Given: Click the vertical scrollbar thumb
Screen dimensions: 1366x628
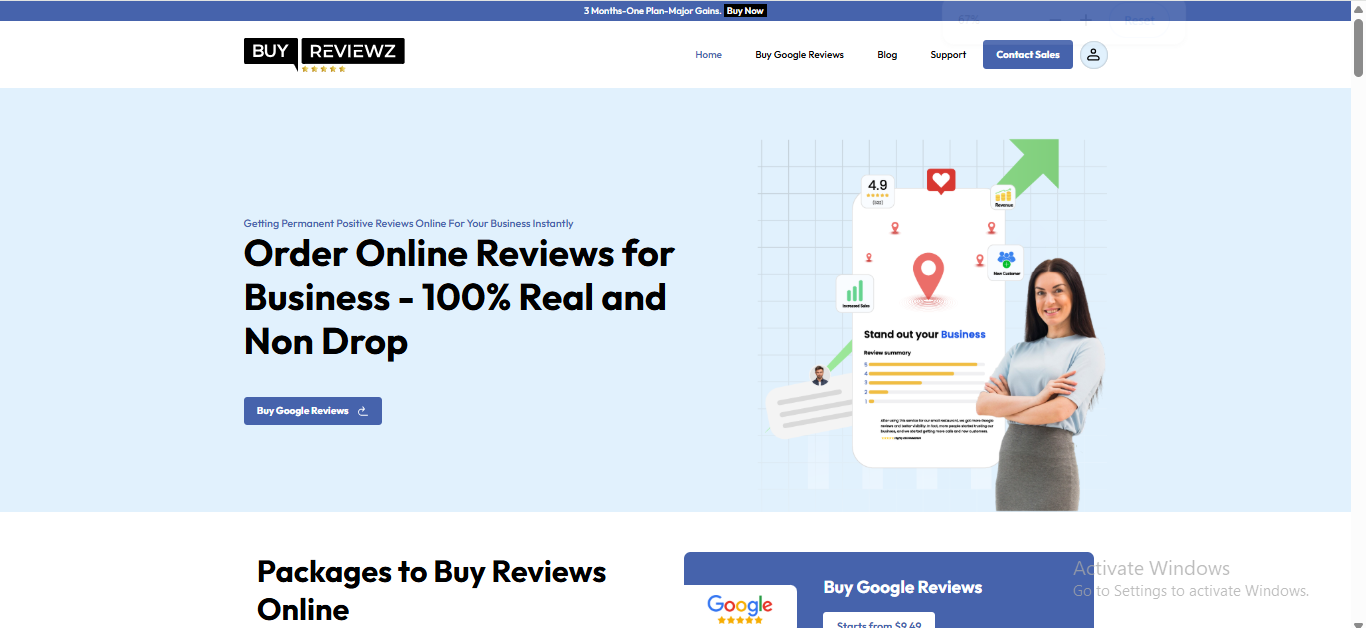Looking at the screenshot, I should [x=1358, y=47].
